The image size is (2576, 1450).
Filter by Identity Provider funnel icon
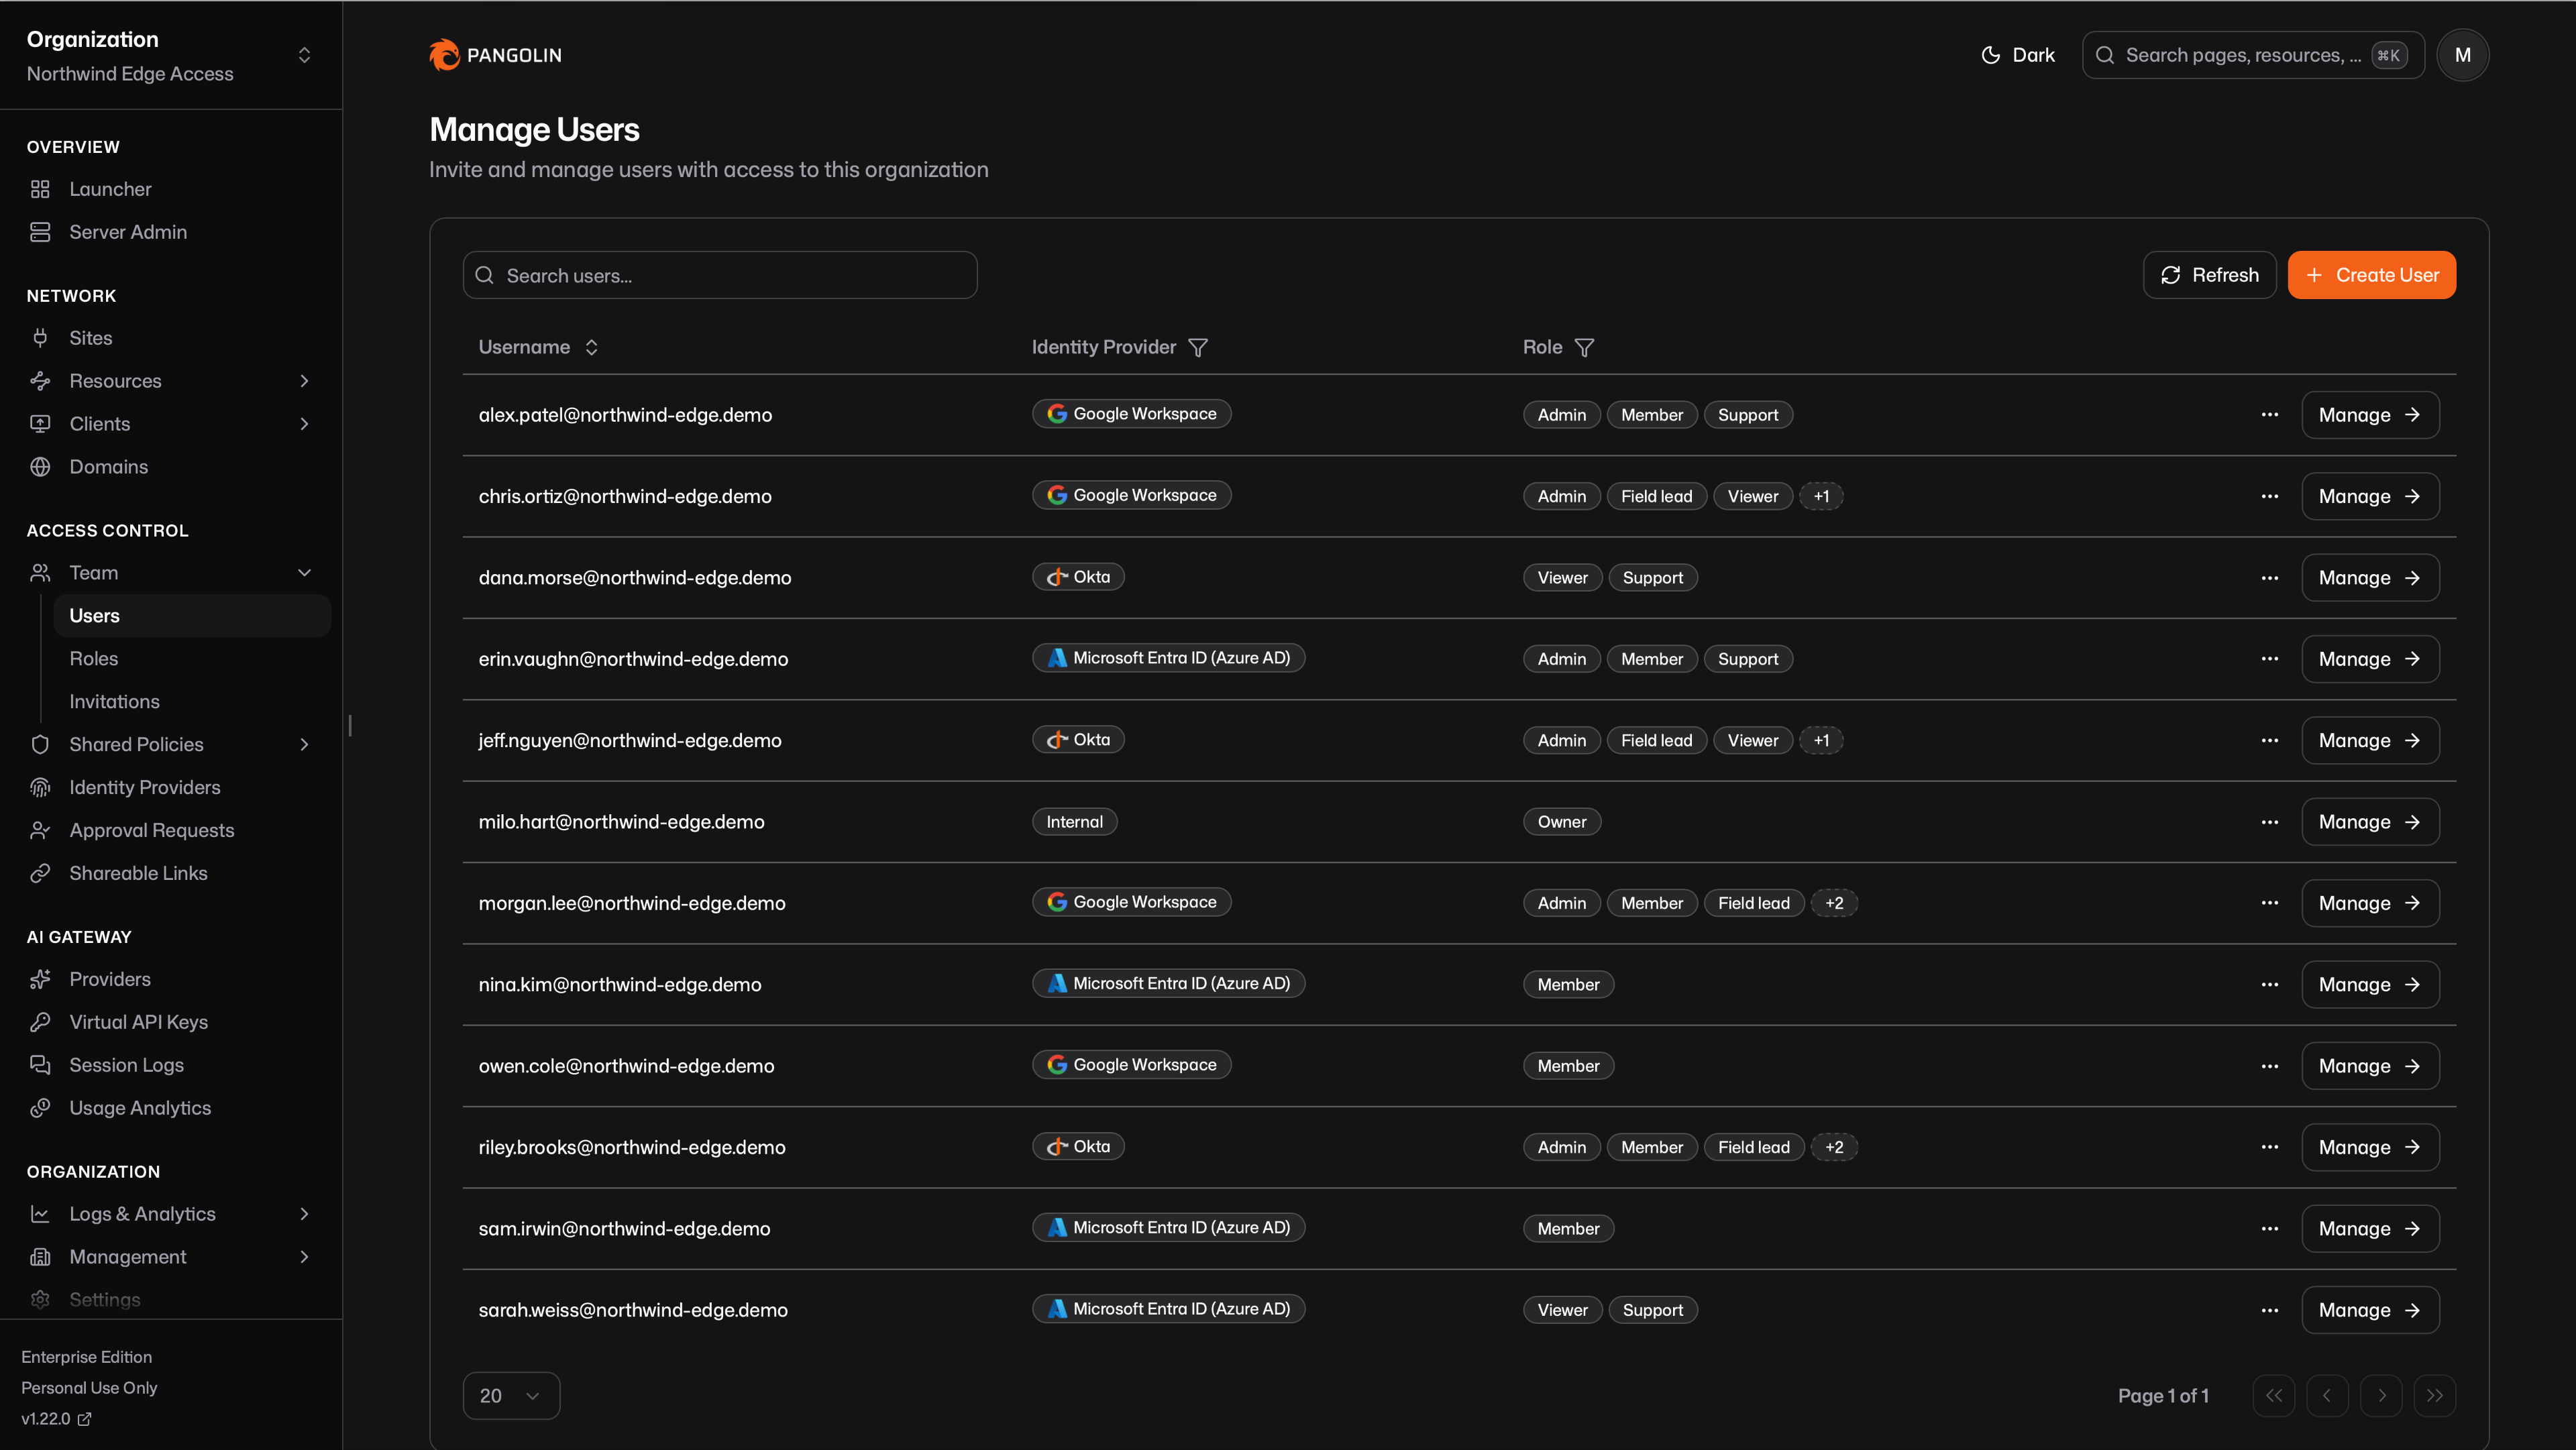(x=1198, y=347)
